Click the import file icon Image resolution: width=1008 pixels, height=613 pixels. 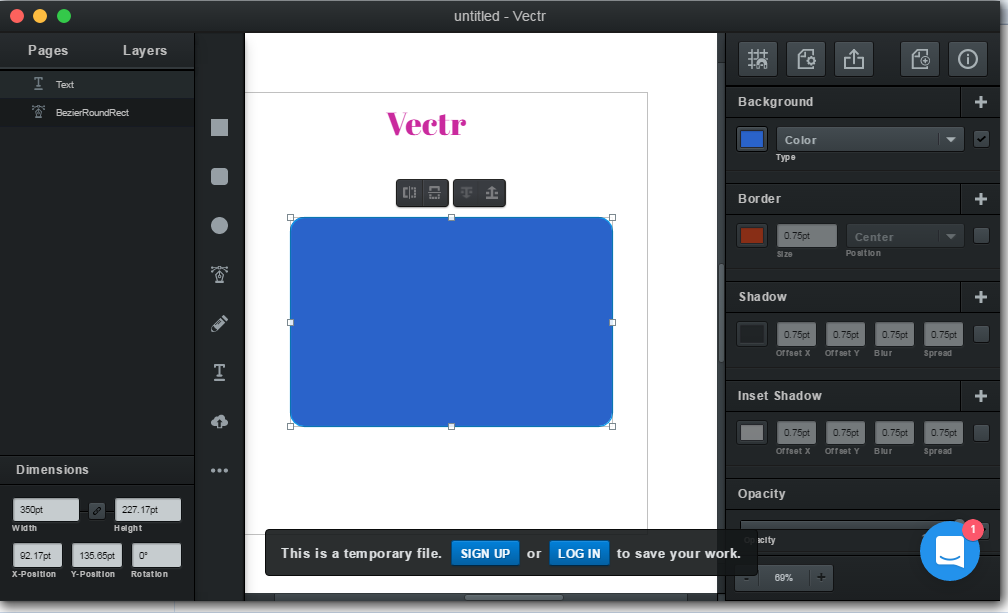[x=920, y=59]
